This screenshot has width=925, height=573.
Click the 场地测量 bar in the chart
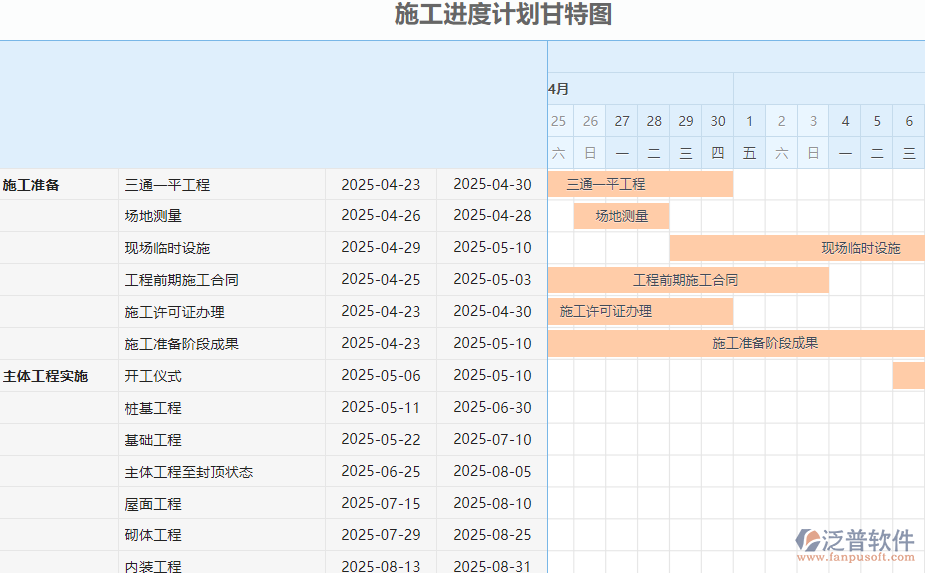click(621, 216)
